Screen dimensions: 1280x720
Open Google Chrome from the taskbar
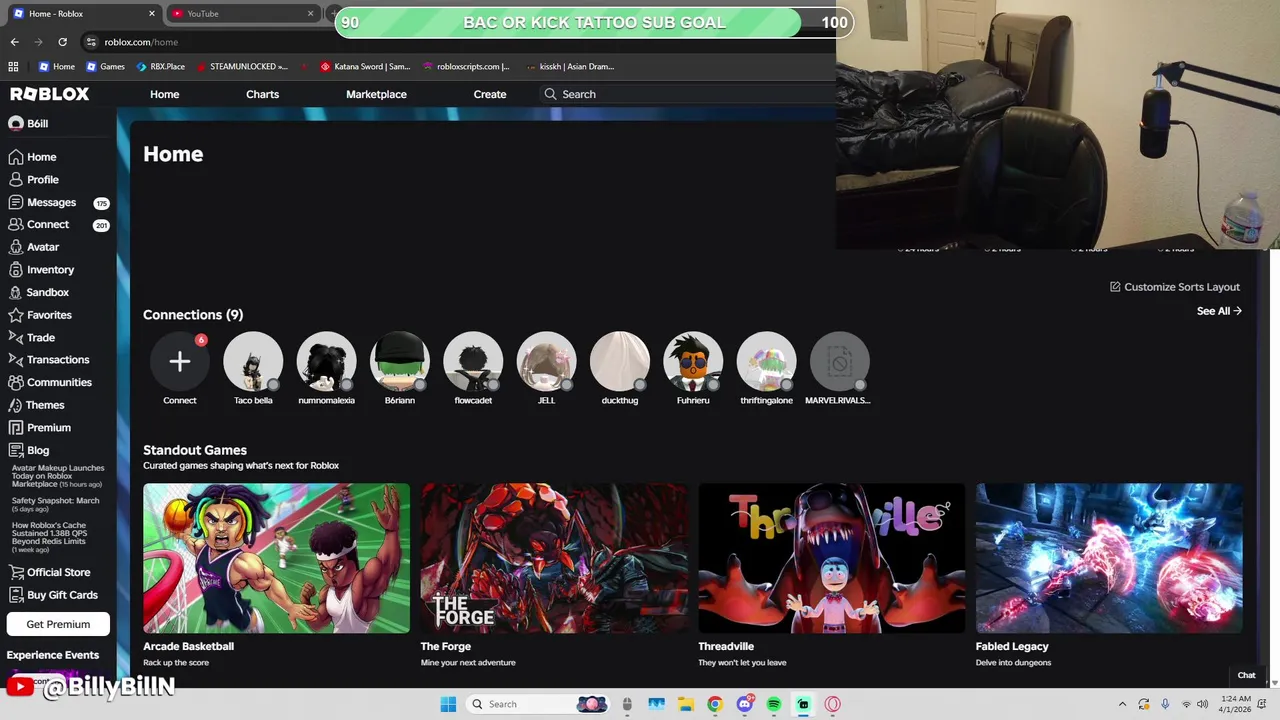tap(715, 704)
